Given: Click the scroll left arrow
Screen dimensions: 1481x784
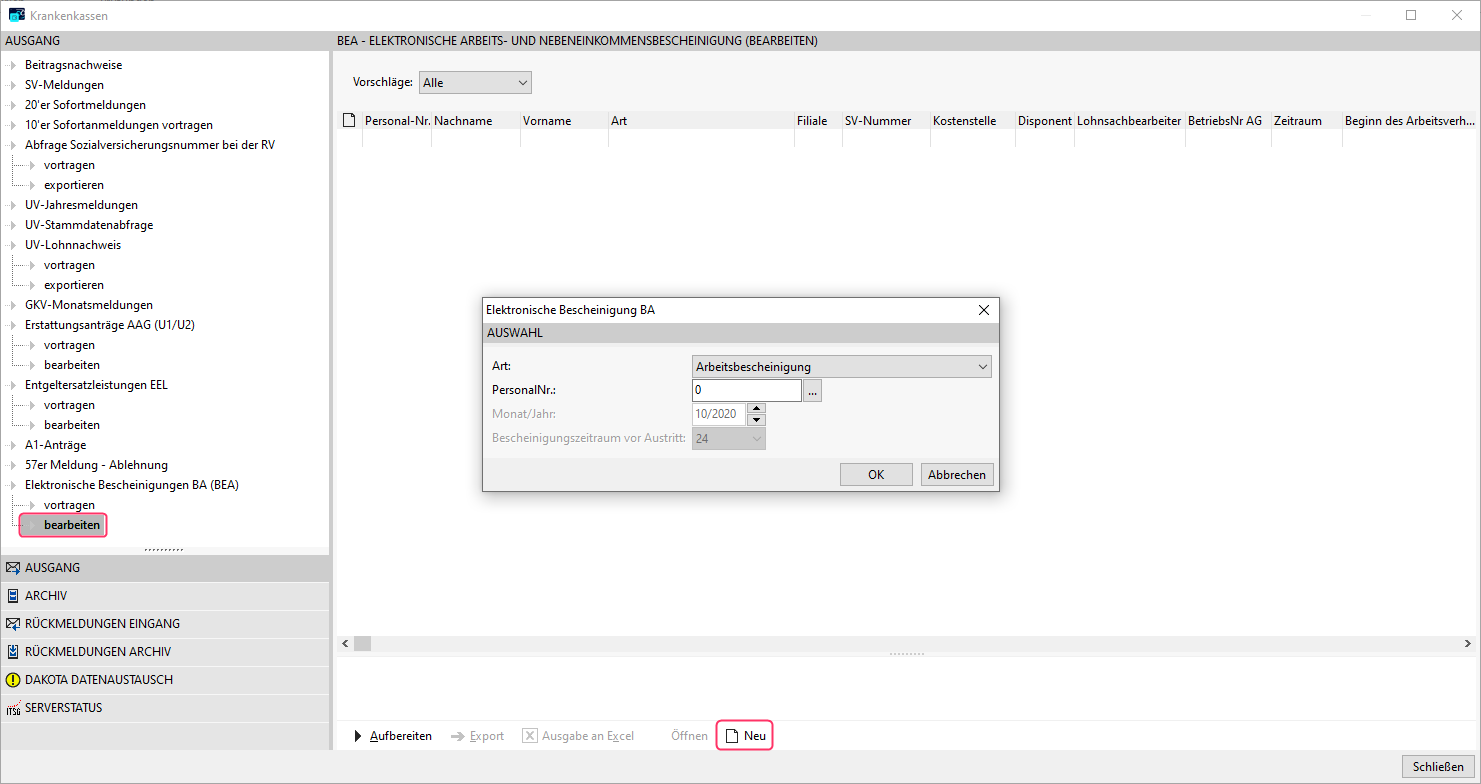Looking at the screenshot, I should click(345, 644).
